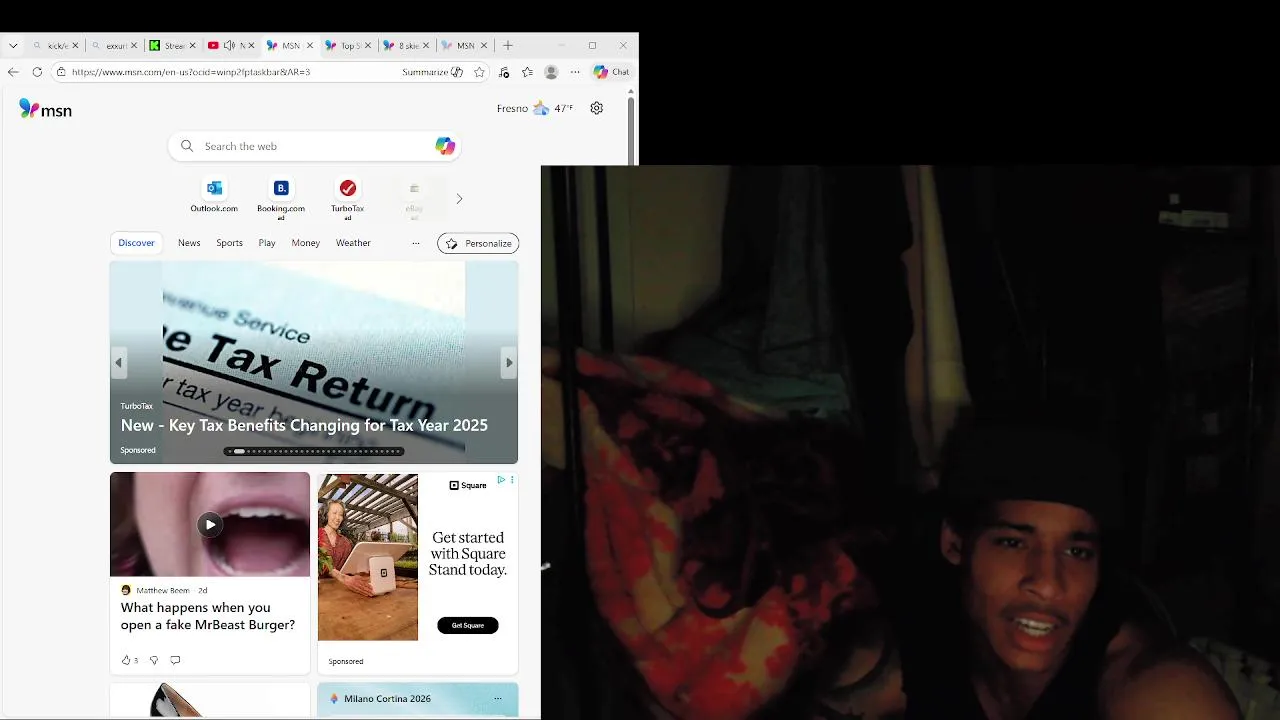Open 'What happens when you open' article

pos(208,616)
